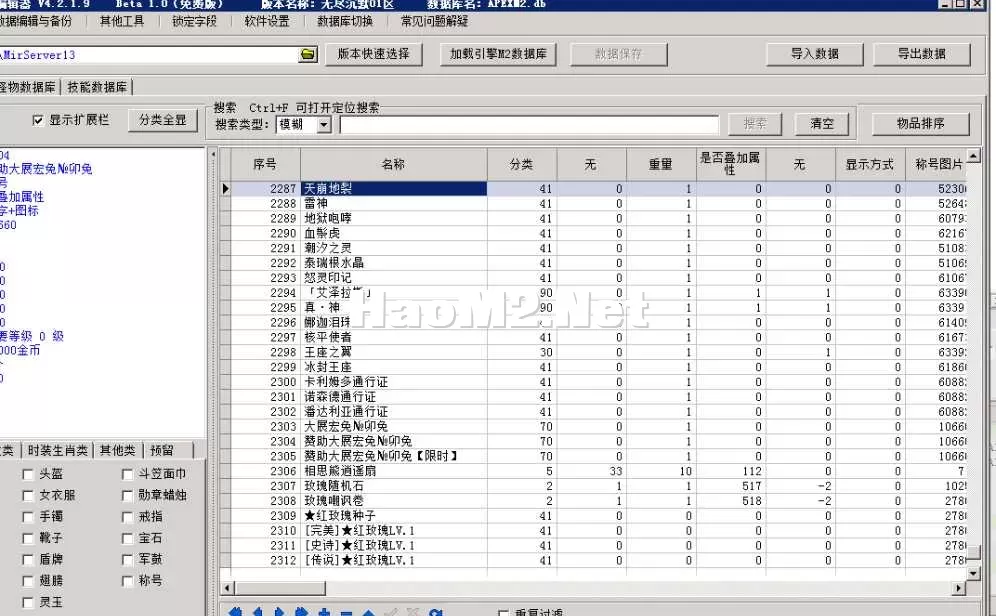The width and height of the screenshot is (996, 616).
Task: Click the 导出数据 button
Action: 922,54
